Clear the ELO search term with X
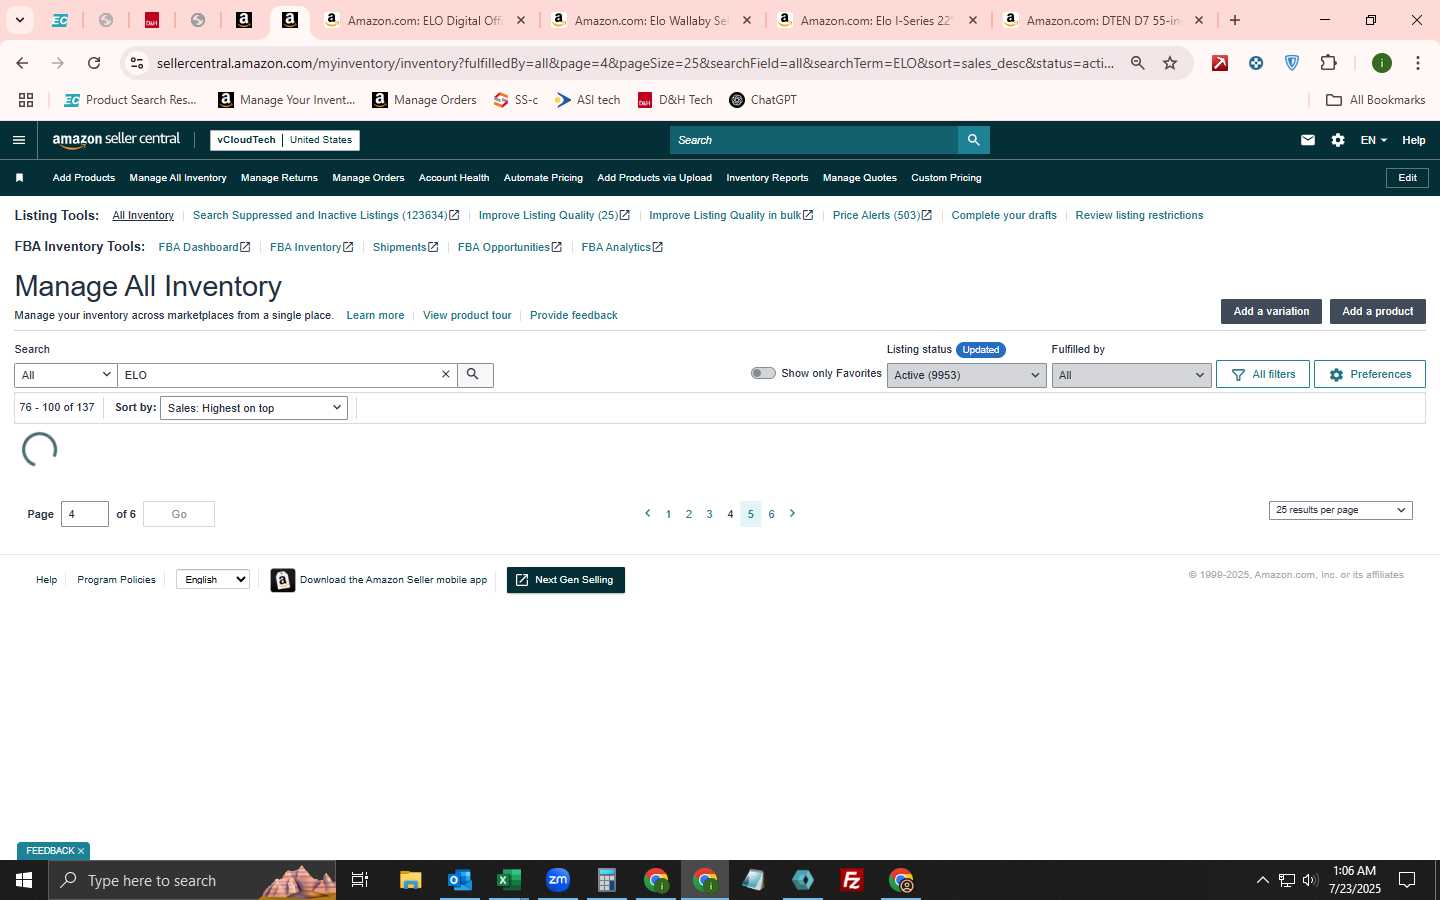Image resolution: width=1440 pixels, height=900 pixels. click(x=446, y=374)
